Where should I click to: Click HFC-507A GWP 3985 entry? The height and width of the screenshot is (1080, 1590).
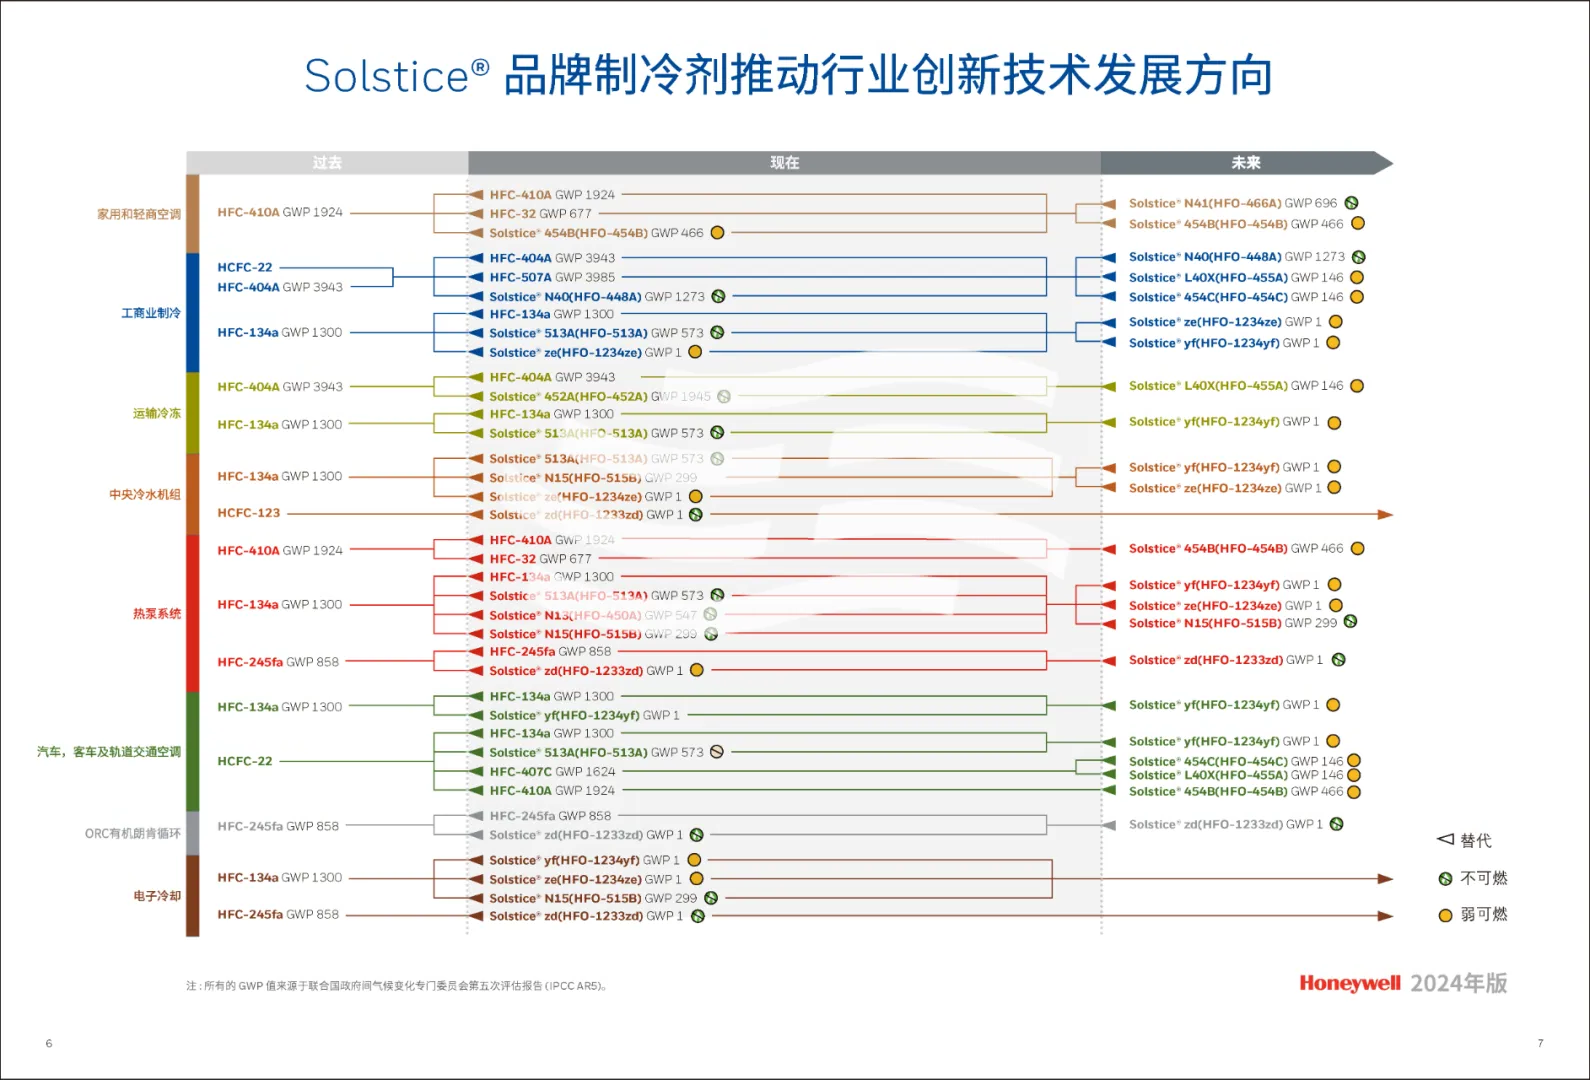552,277
